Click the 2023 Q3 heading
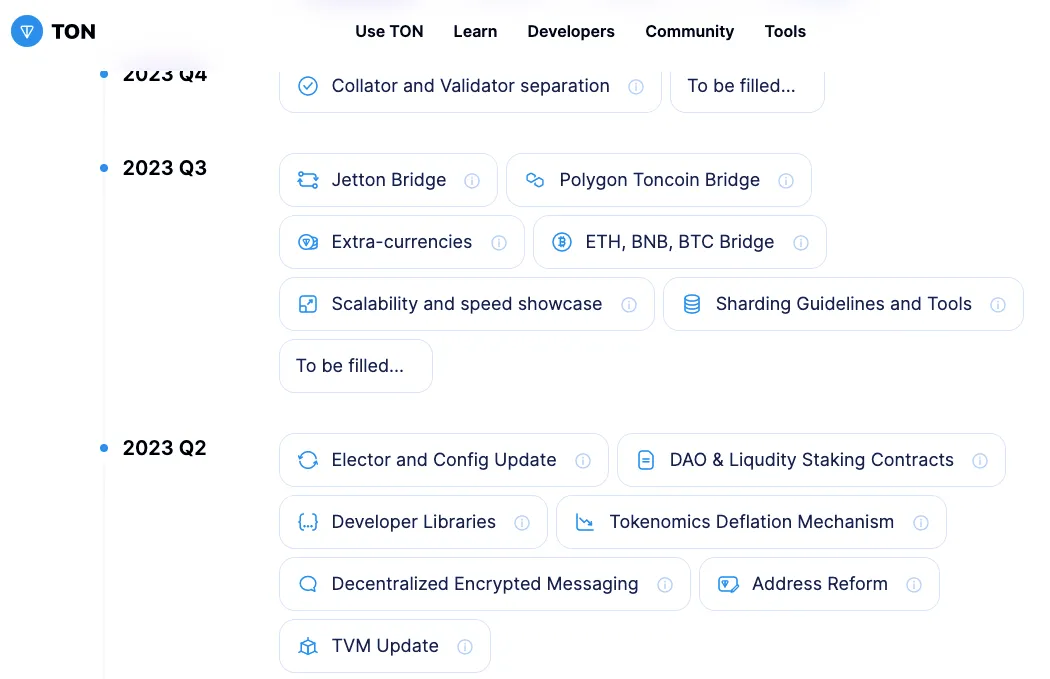This screenshot has width=1050, height=679. pos(165,168)
